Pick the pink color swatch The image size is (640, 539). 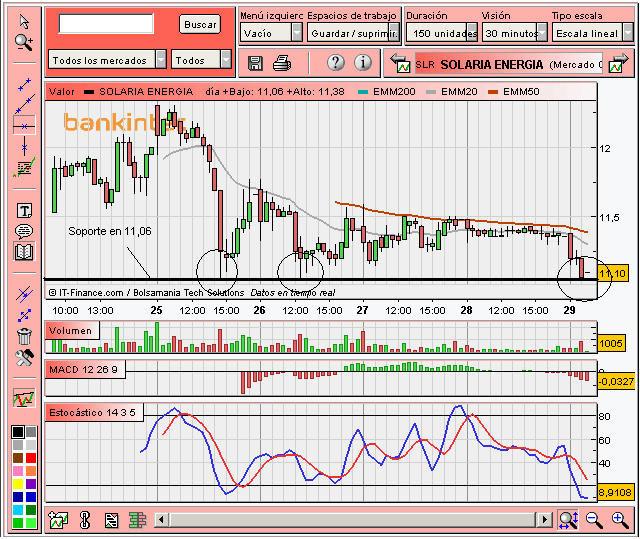(18, 471)
